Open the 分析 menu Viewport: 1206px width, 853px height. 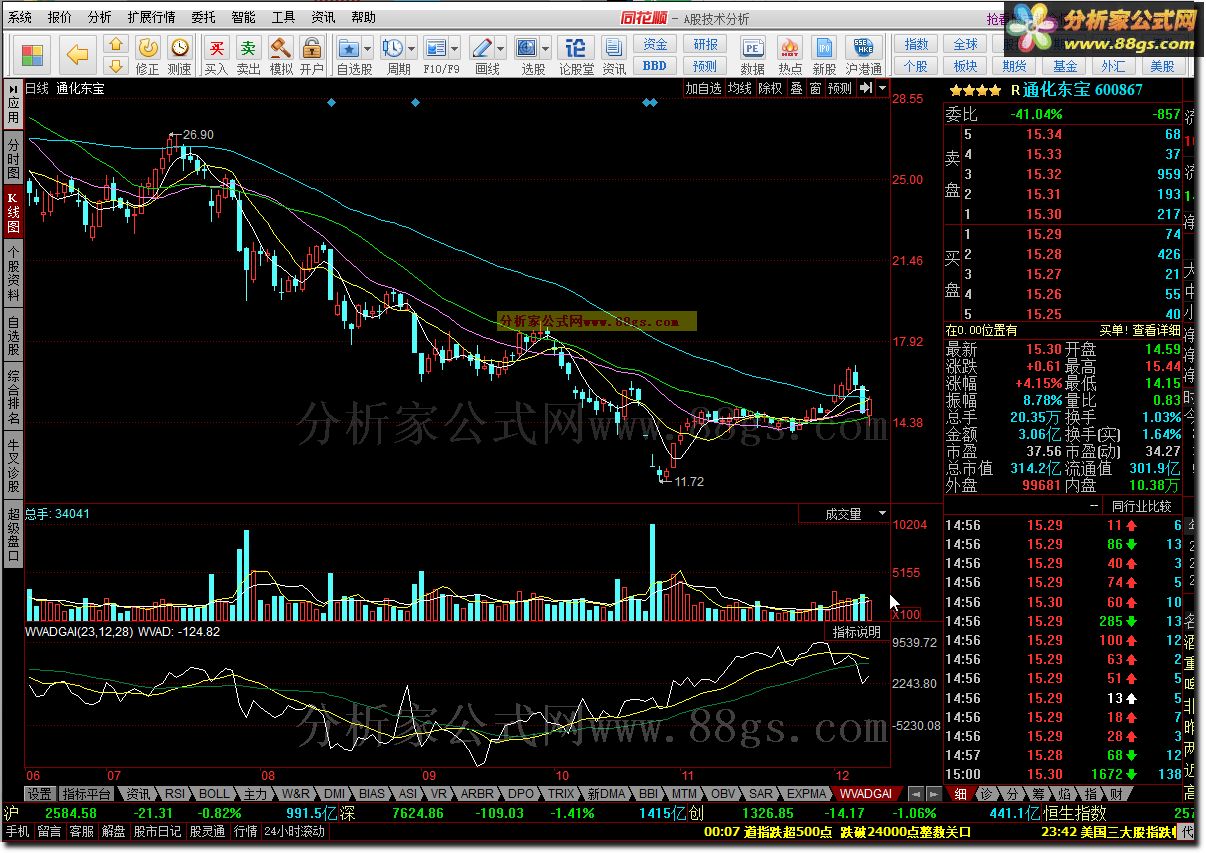tap(99, 17)
